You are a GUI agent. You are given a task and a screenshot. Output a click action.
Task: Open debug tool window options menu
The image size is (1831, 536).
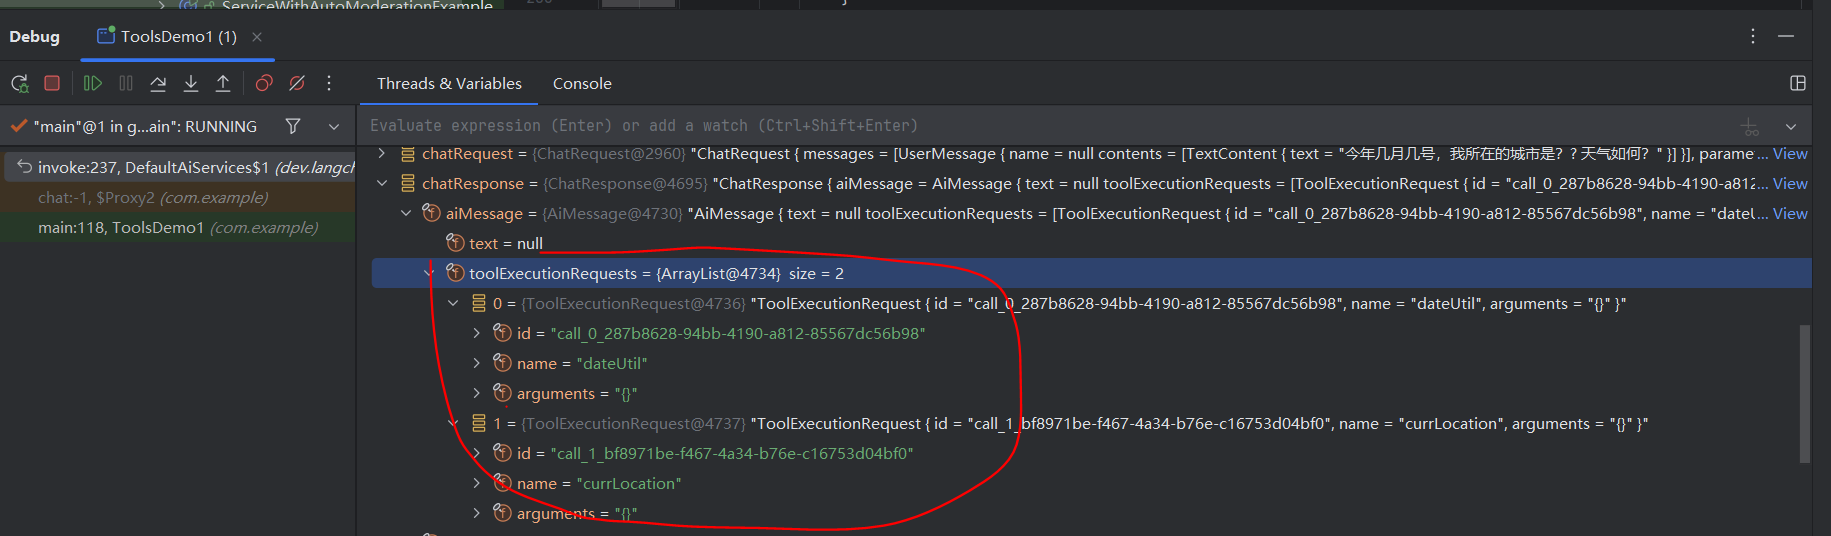[1753, 36]
